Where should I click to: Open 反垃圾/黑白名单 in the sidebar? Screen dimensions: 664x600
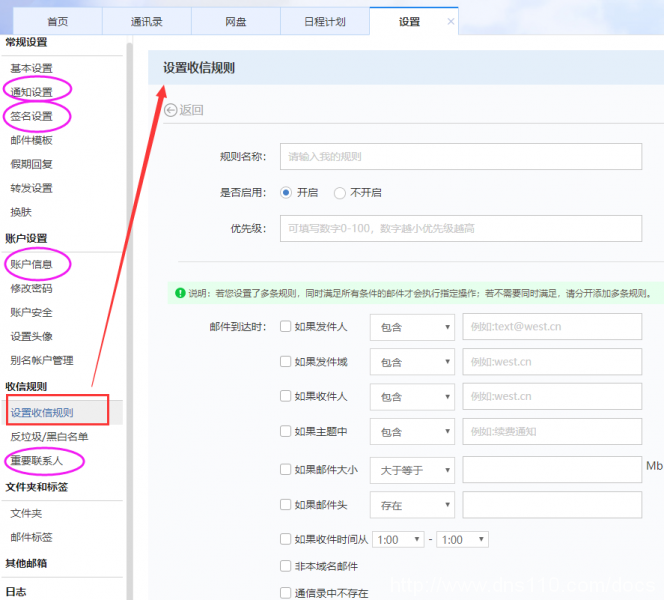tap(49, 437)
